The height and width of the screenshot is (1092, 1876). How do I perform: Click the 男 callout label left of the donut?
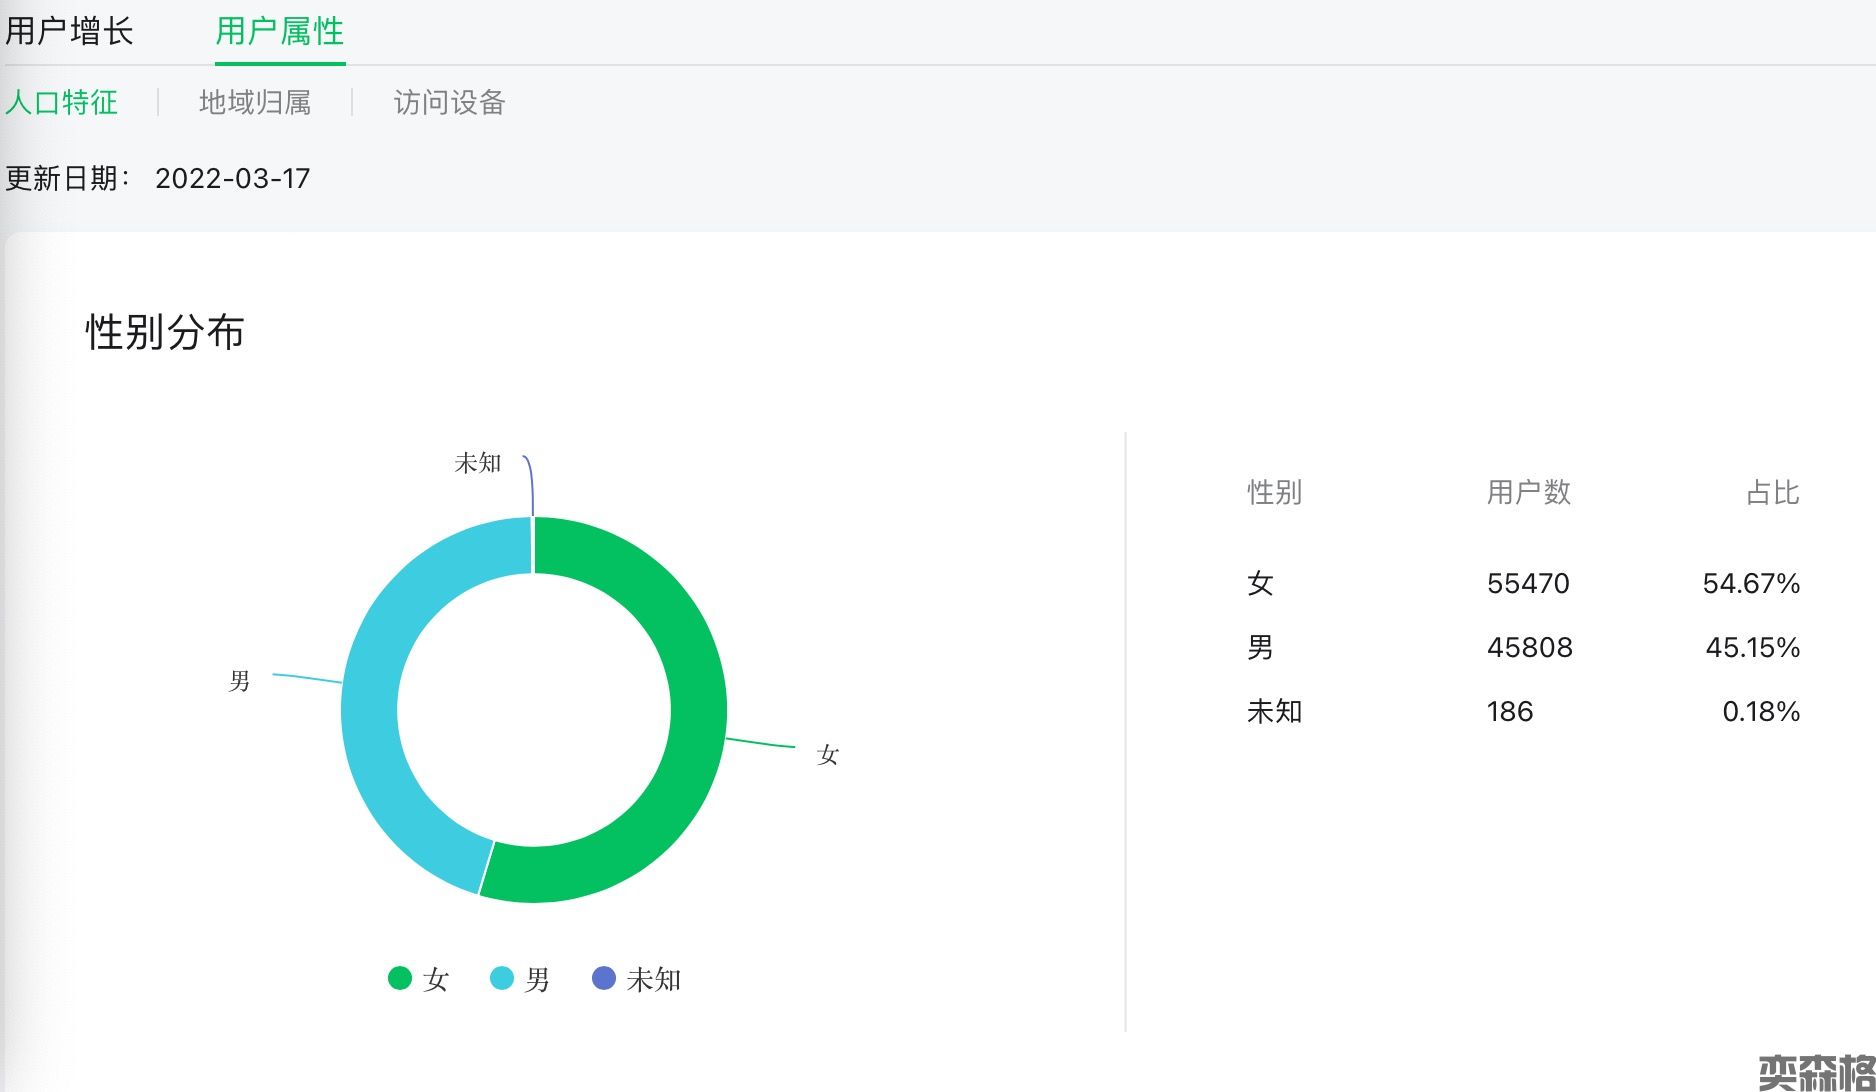tap(239, 681)
